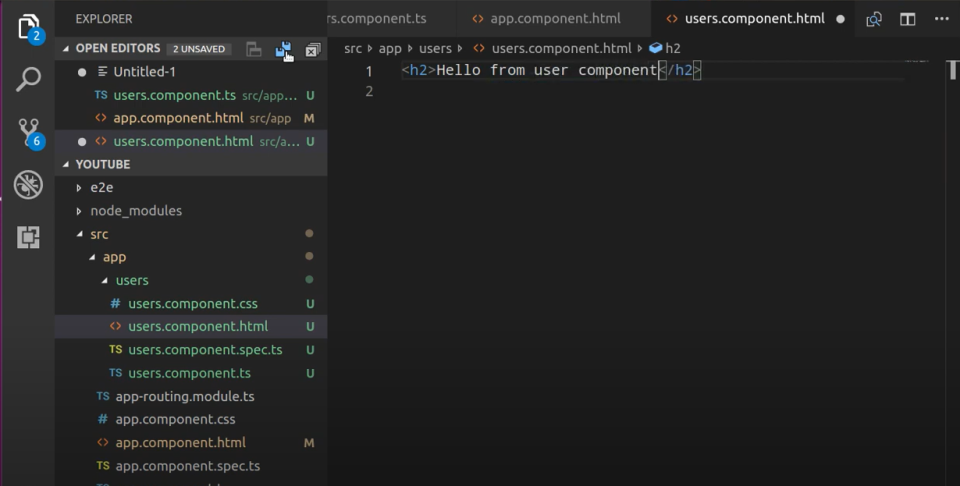Viewport: 960px width, 486px height.
Task: Open the Explorer view in activity bar
Action: [28, 27]
